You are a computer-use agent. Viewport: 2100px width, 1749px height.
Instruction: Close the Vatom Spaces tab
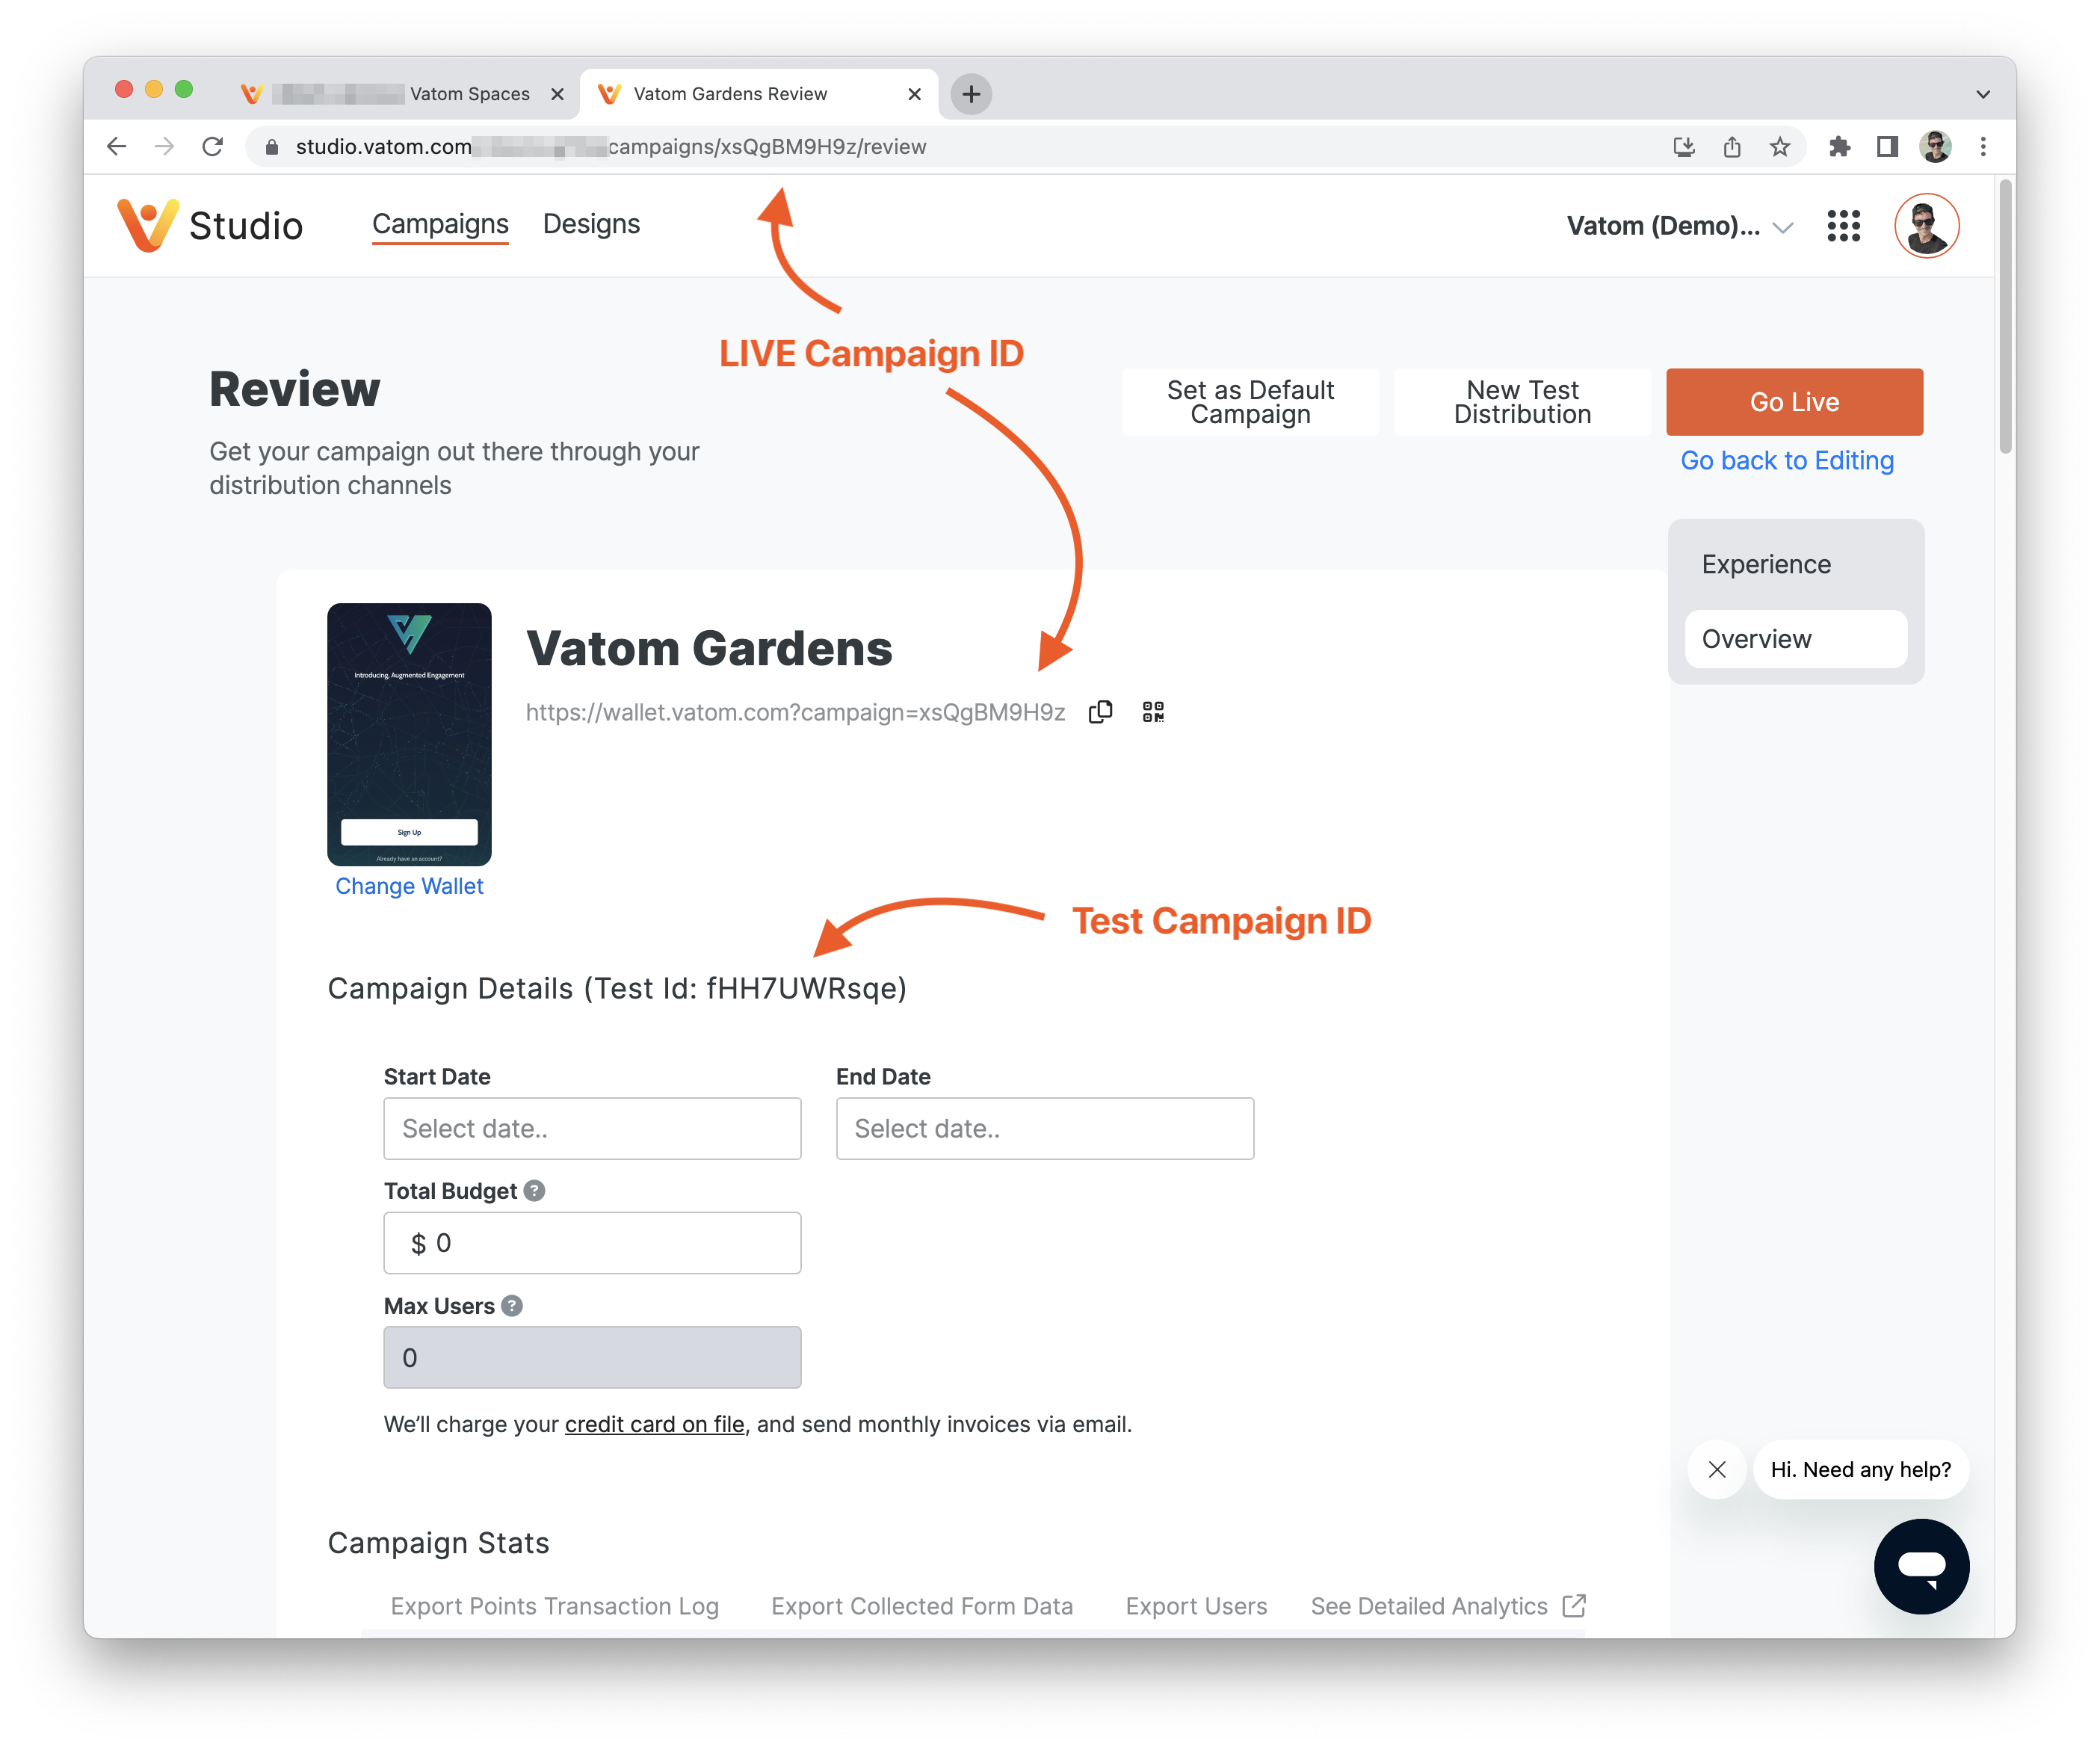tap(557, 94)
